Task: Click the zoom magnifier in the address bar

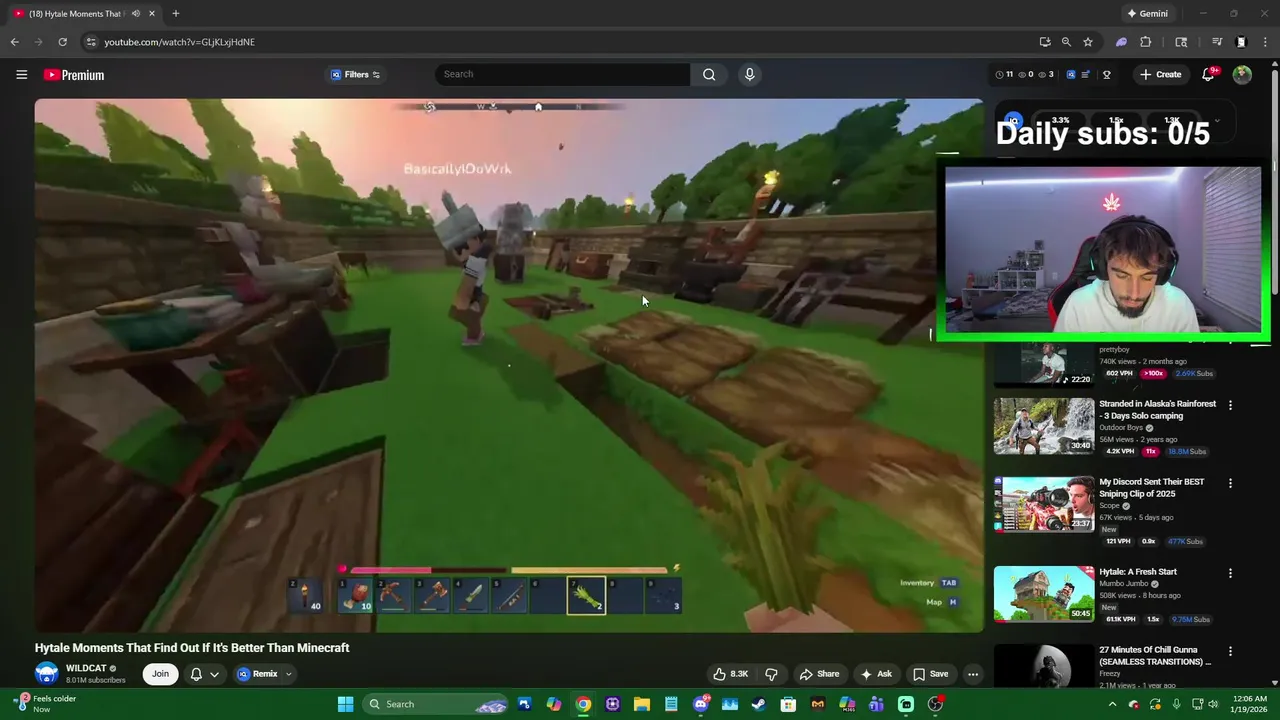Action: point(1066,42)
